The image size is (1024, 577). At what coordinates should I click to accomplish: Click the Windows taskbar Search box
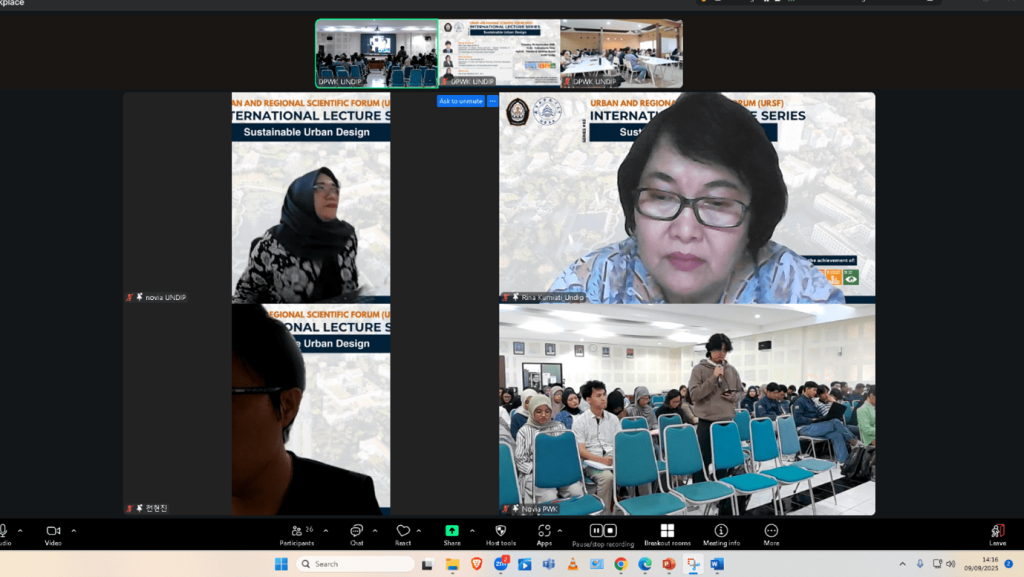(x=355, y=564)
